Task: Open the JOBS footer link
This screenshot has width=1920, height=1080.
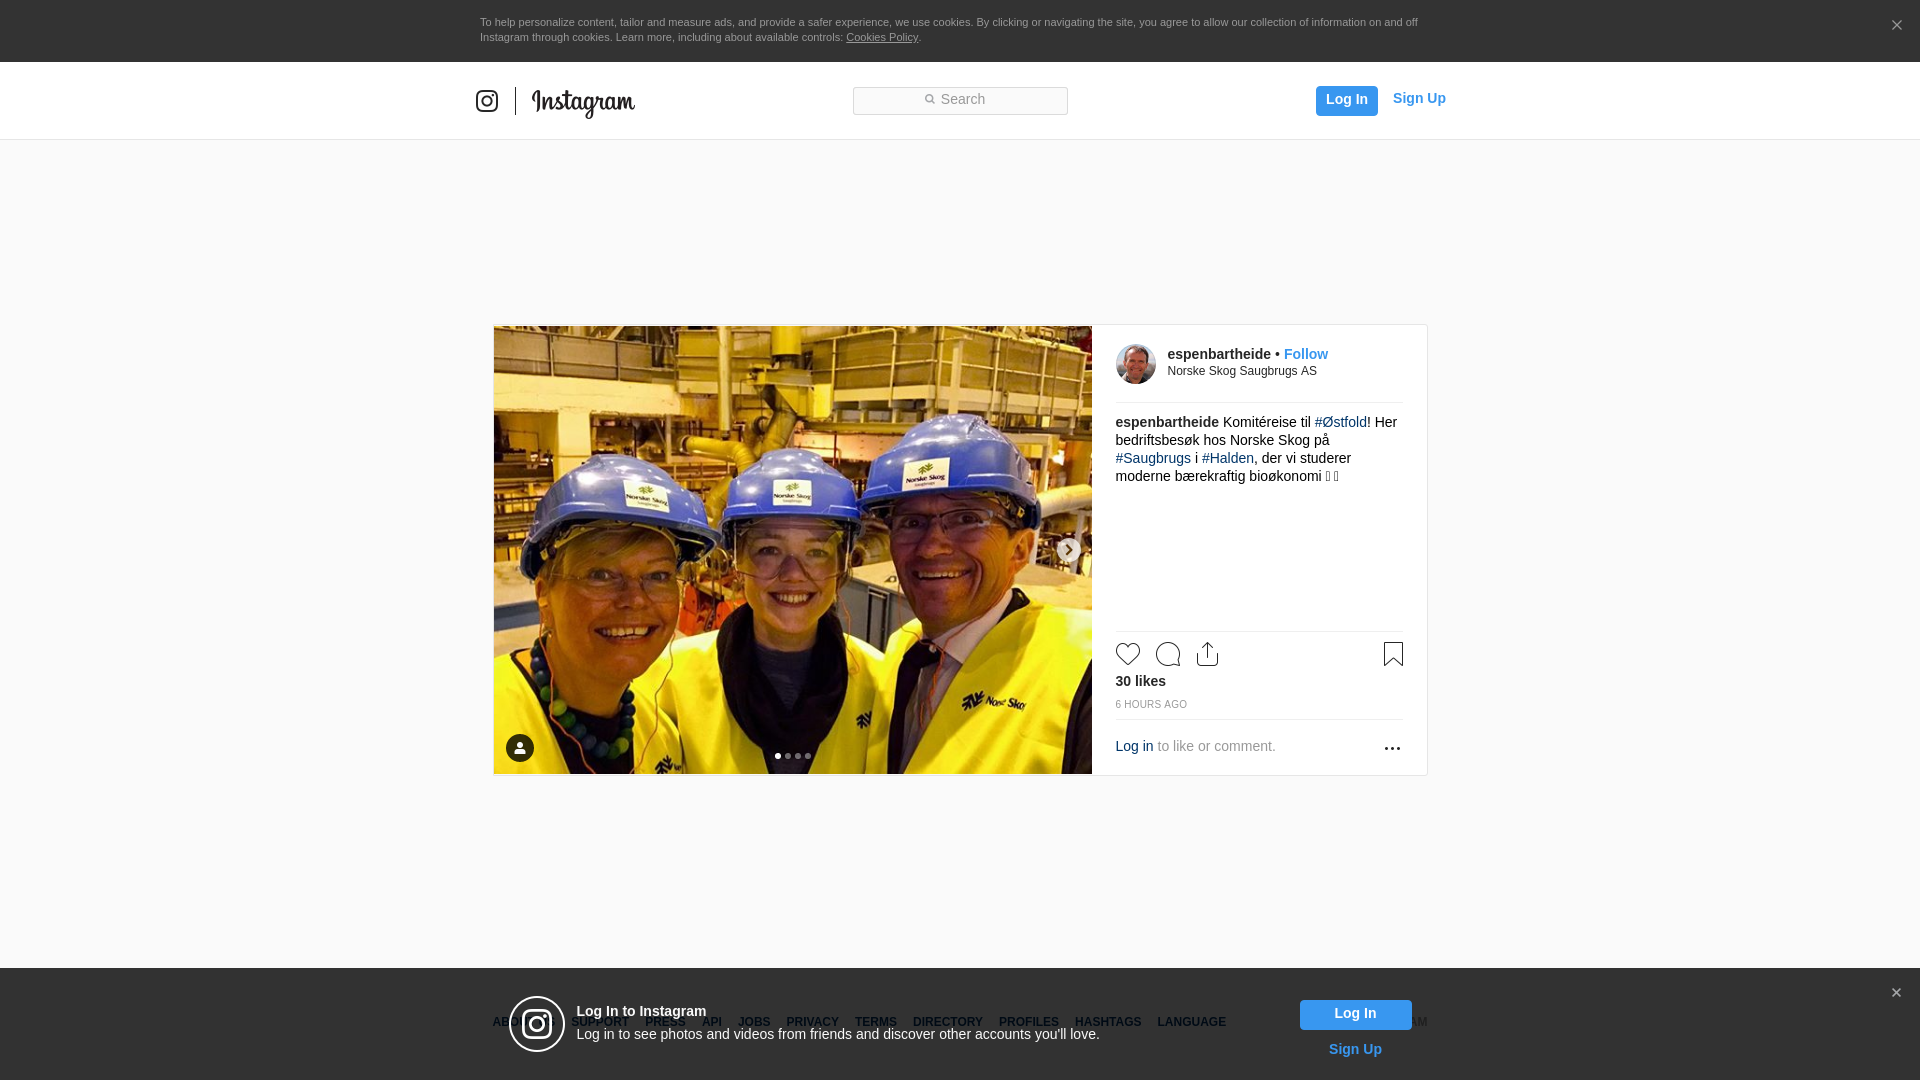Action: 754,1022
